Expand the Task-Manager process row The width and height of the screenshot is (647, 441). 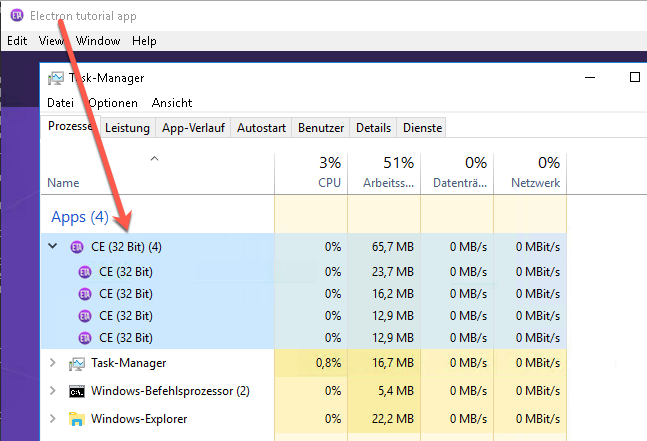pos(52,363)
